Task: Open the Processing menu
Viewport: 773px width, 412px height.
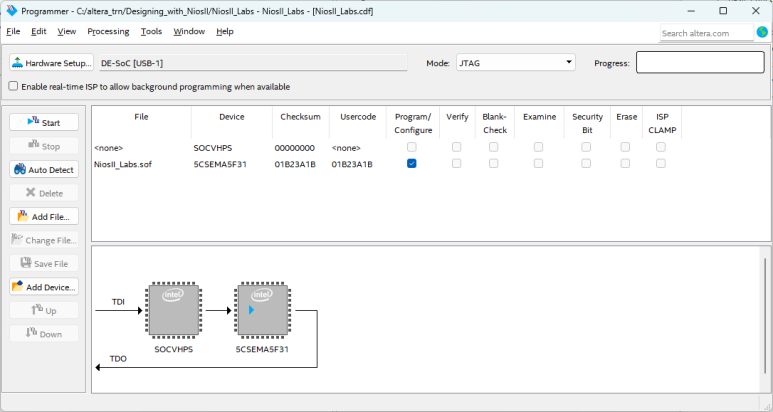Action: point(108,32)
